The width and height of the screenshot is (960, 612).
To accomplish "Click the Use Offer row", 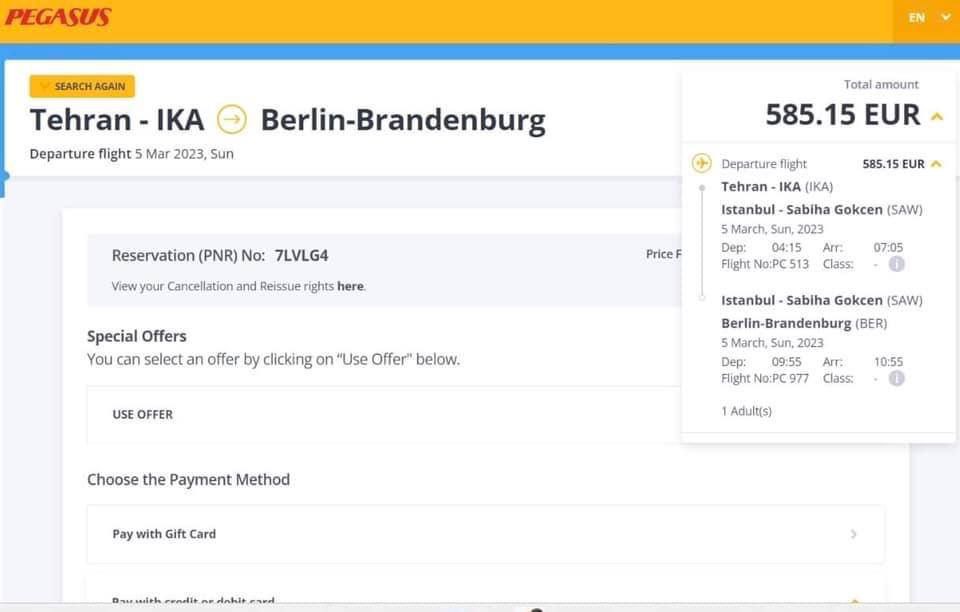I will point(142,414).
